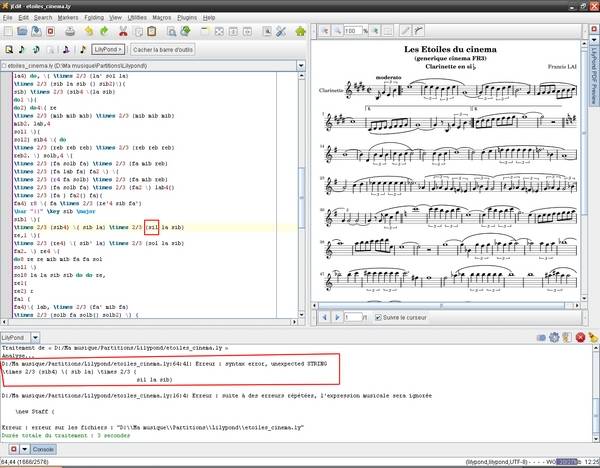Open the bottom dock dropdown arrow
Viewport: 600px width, 468px height.
pos(24,449)
